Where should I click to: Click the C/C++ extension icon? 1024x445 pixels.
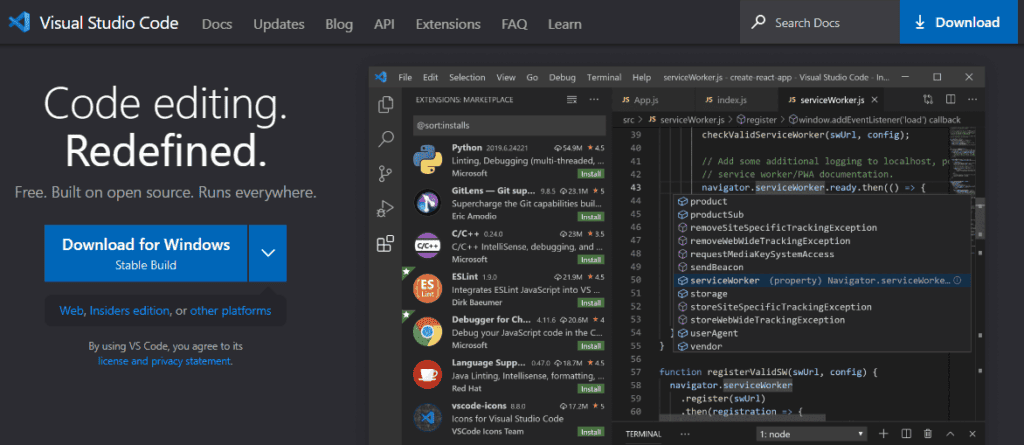point(428,246)
